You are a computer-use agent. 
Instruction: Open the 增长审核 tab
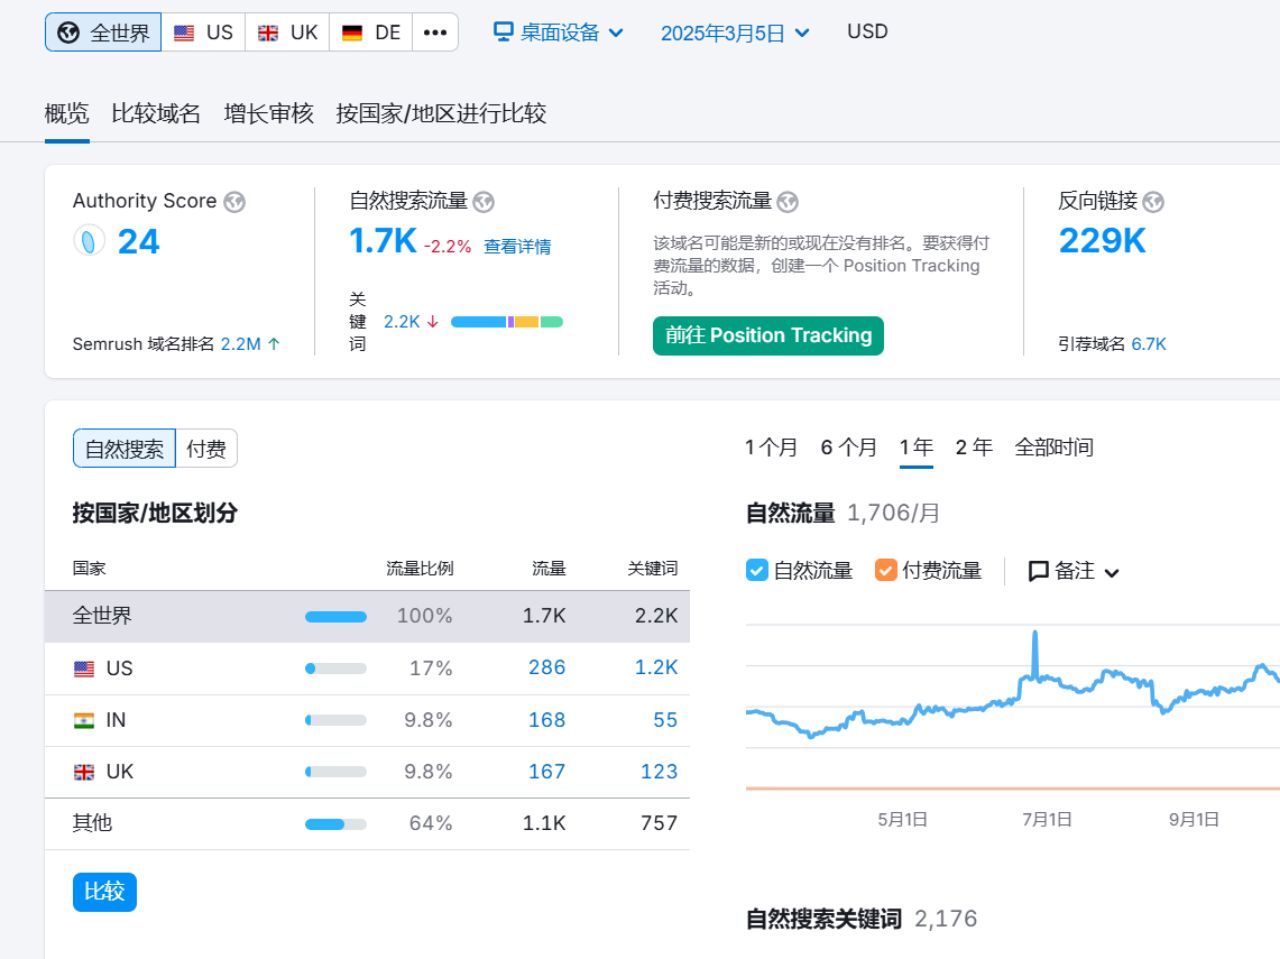269,114
